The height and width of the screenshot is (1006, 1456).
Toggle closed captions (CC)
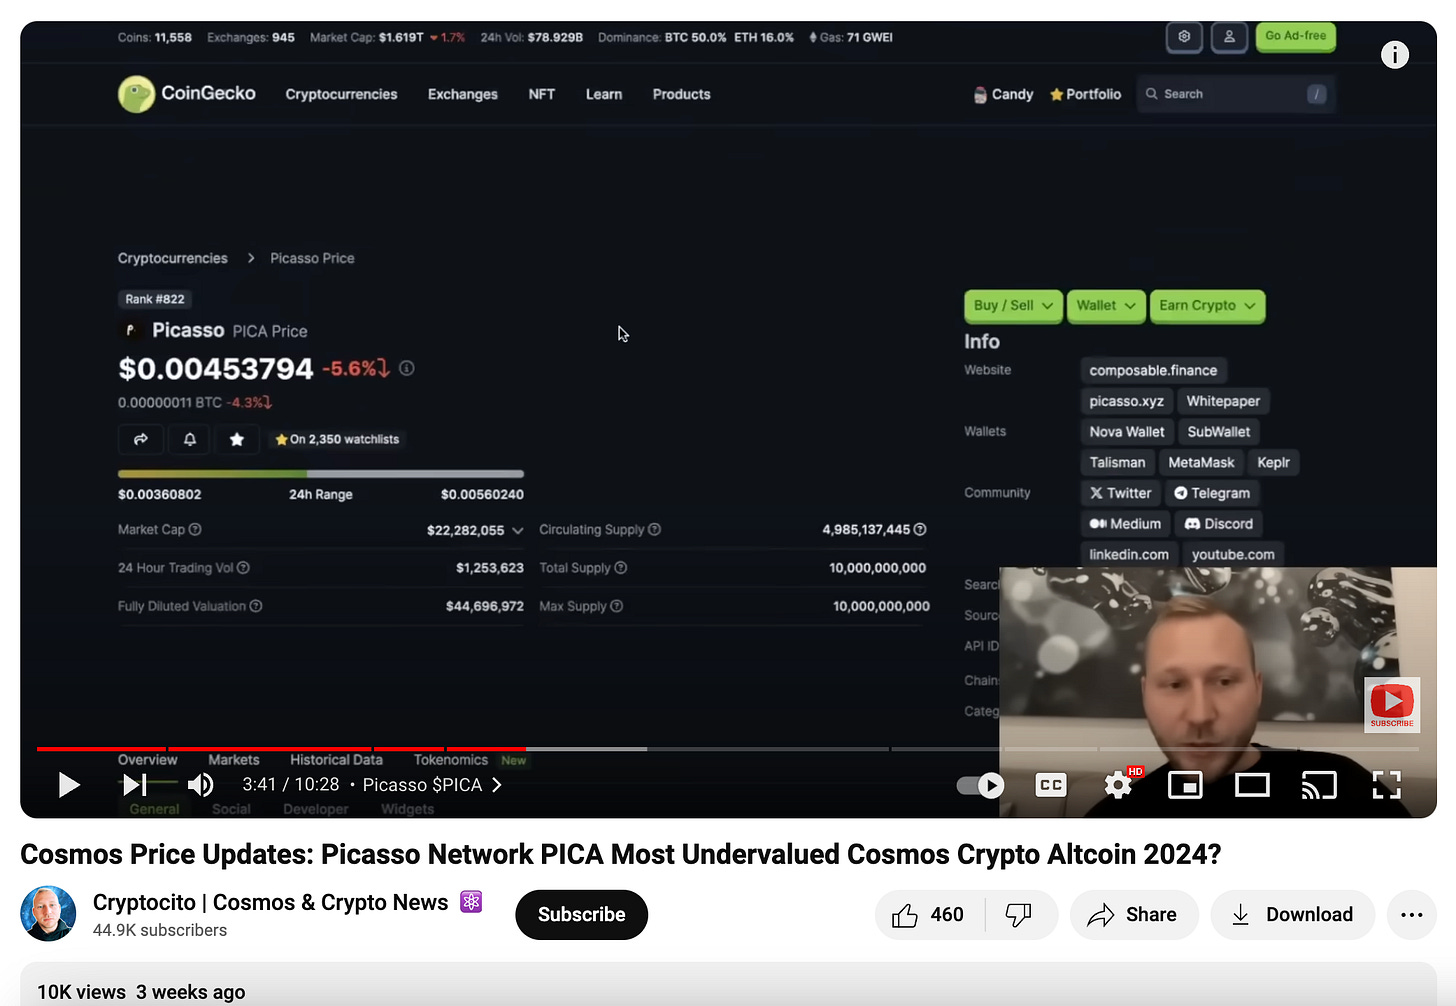click(1051, 785)
